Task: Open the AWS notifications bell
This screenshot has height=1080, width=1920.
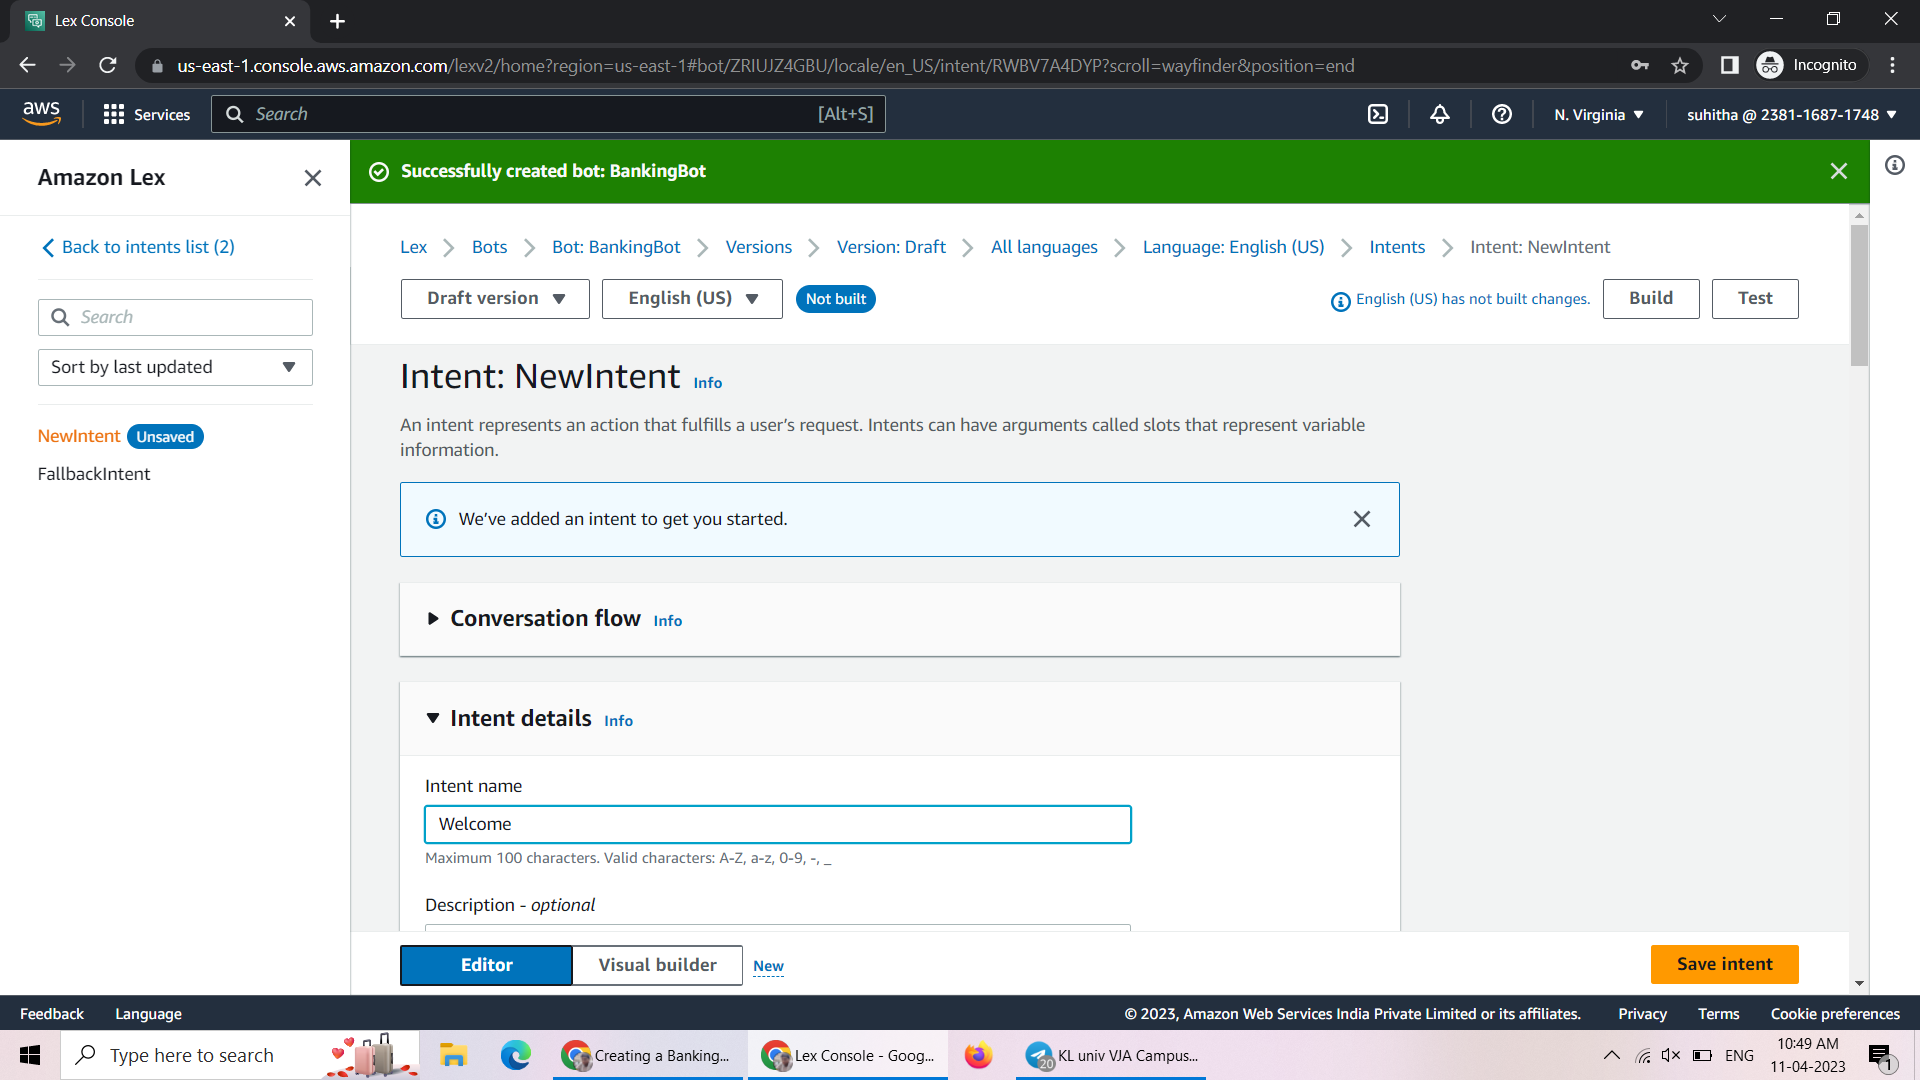Action: pyautogui.click(x=1439, y=114)
